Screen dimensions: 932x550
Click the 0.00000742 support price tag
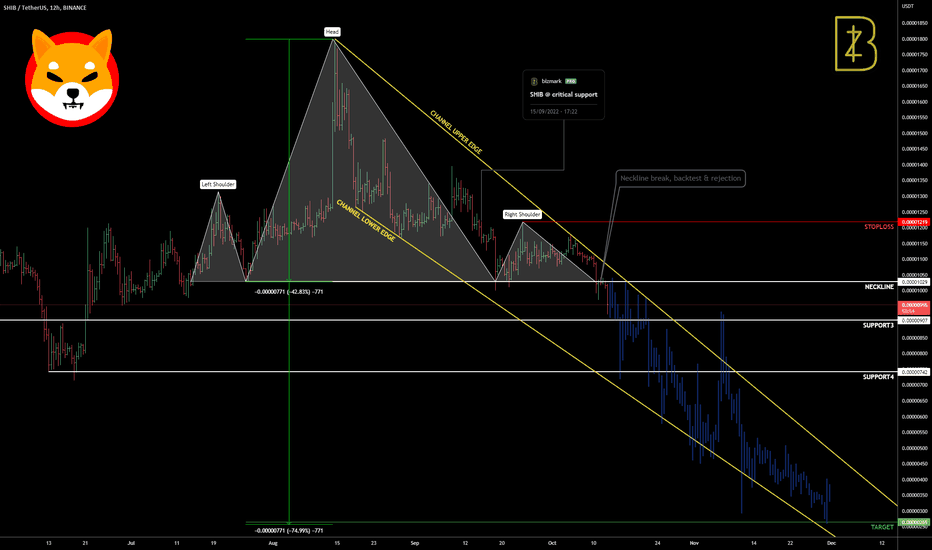[914, 372]
